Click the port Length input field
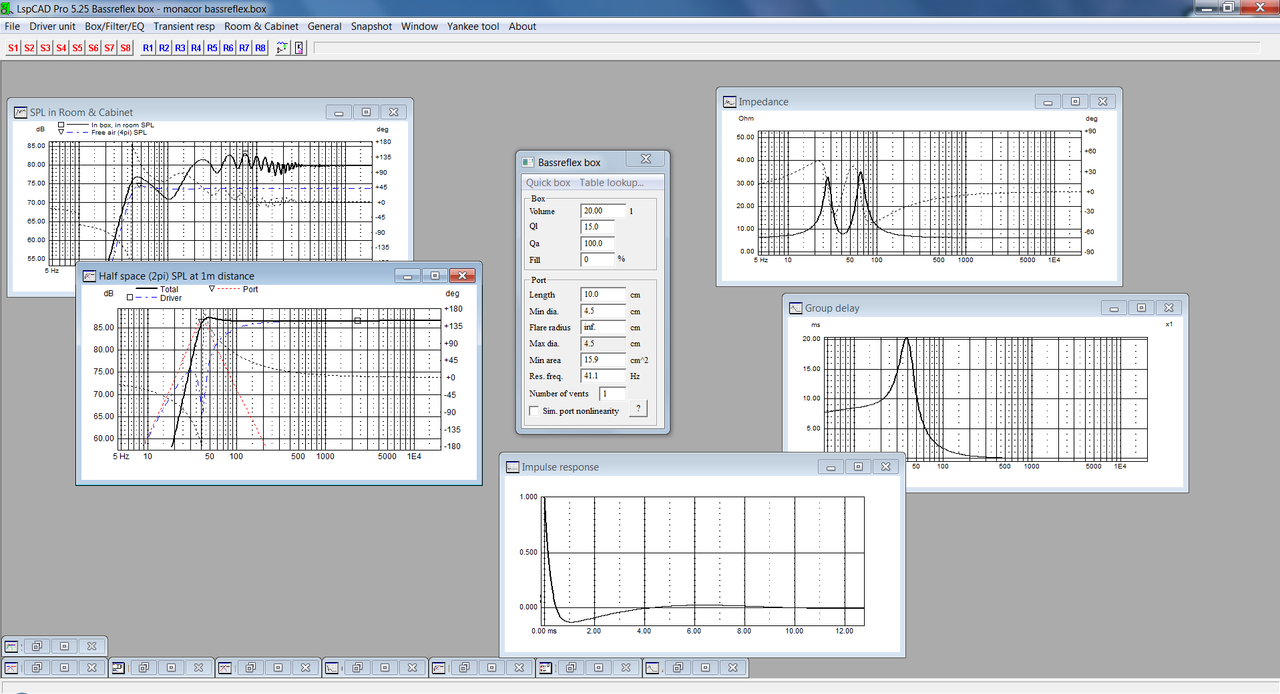Viewport: 1280px width, 694px height. tap(603, 294)
